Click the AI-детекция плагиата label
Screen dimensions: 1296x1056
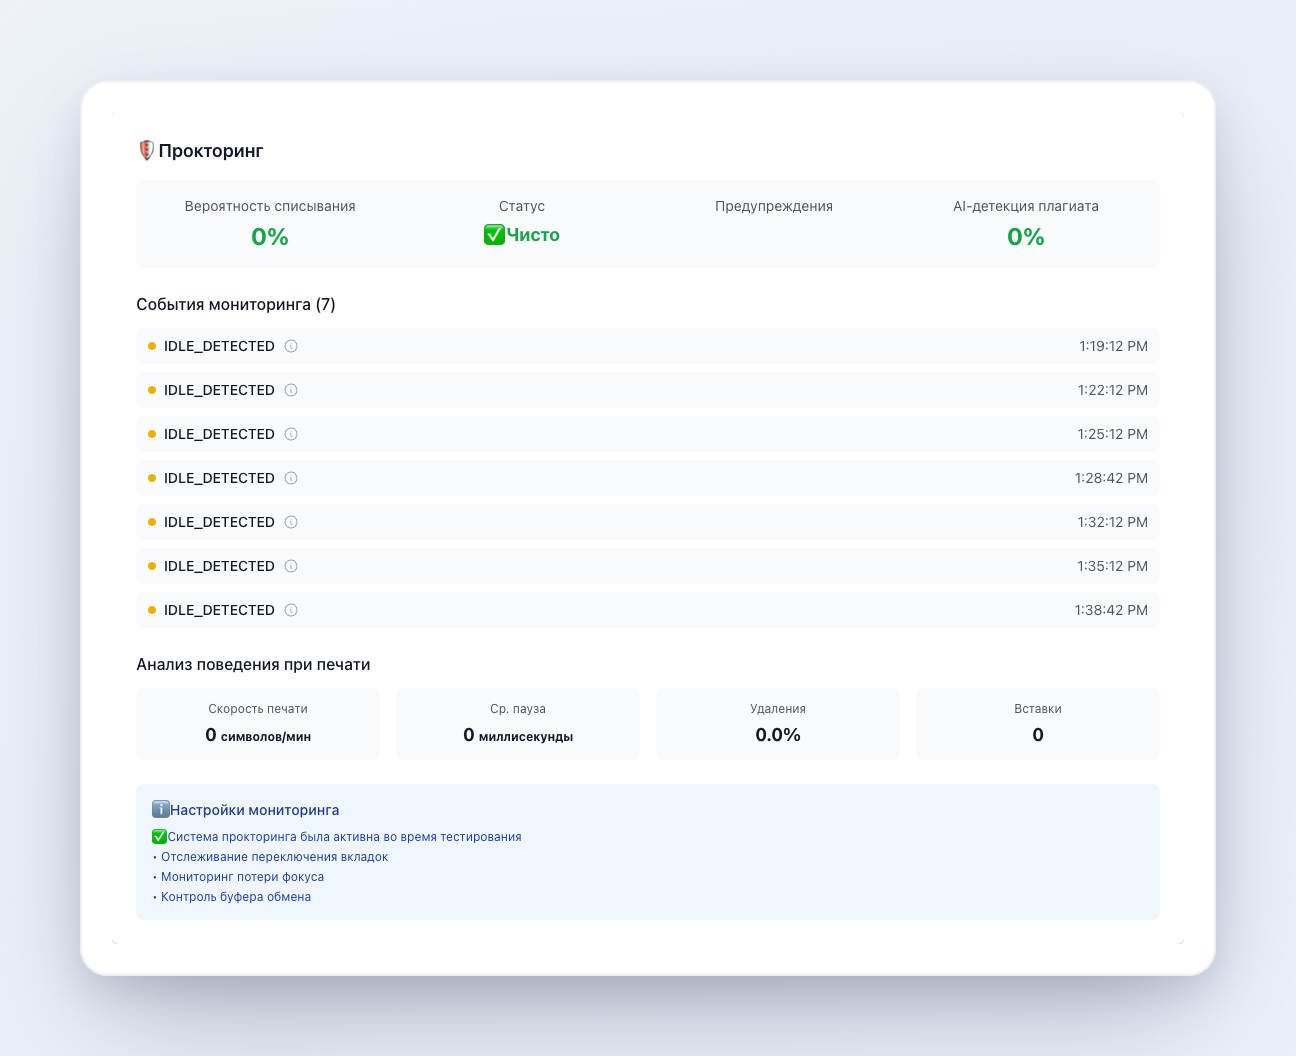(x=1026, y=206)
